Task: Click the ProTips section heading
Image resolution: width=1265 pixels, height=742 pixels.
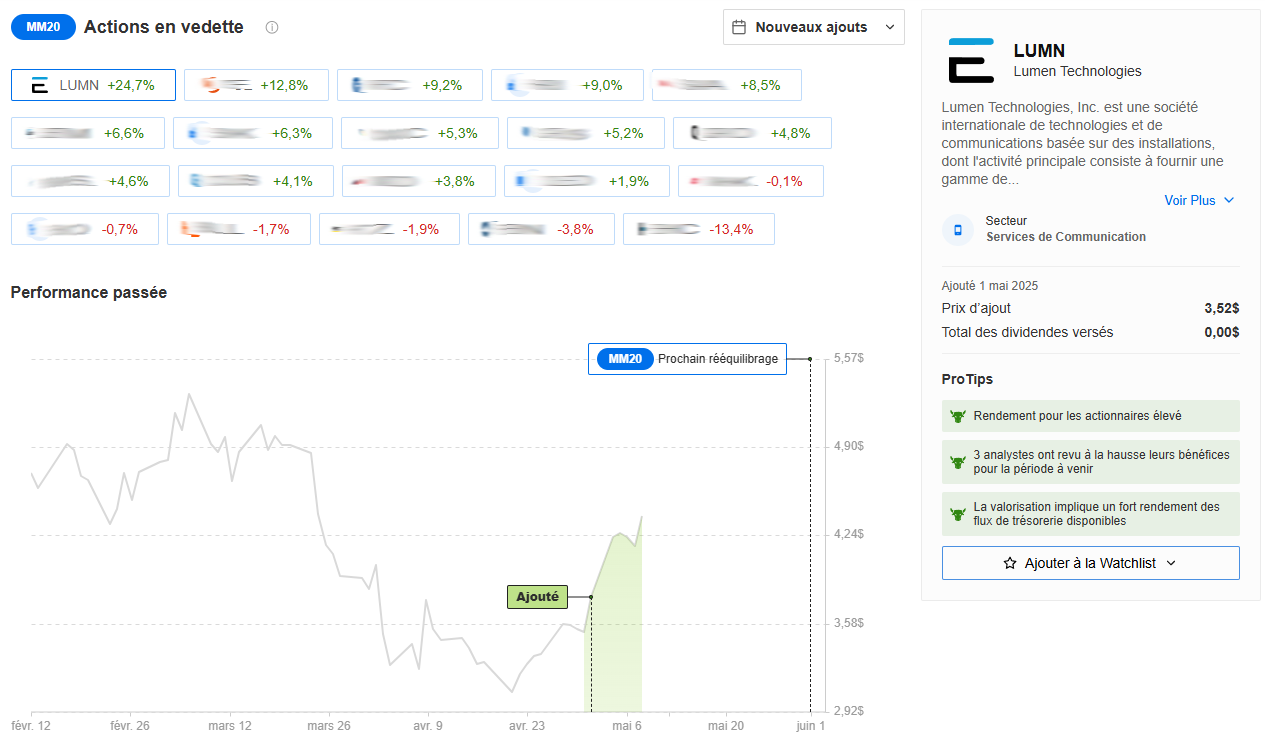Action: (967, 379)
